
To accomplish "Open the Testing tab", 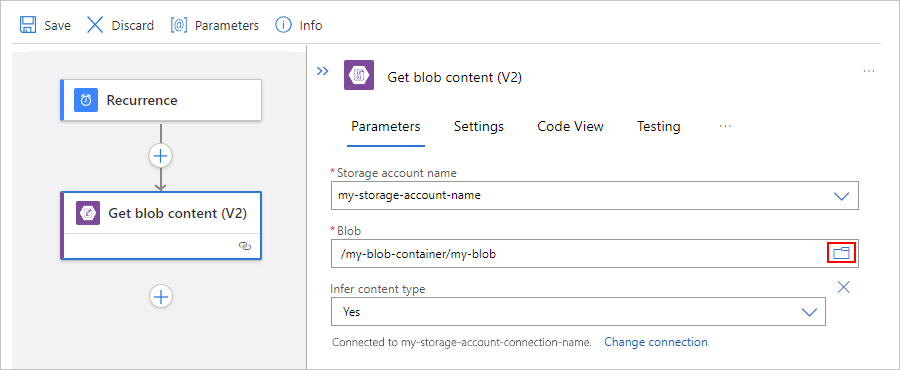I will click(x=659, y=126).
